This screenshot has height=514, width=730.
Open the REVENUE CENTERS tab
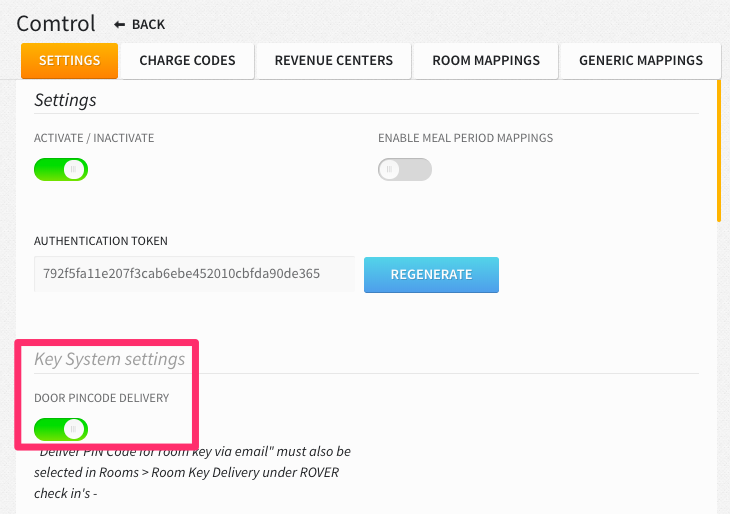pos(334,61)
